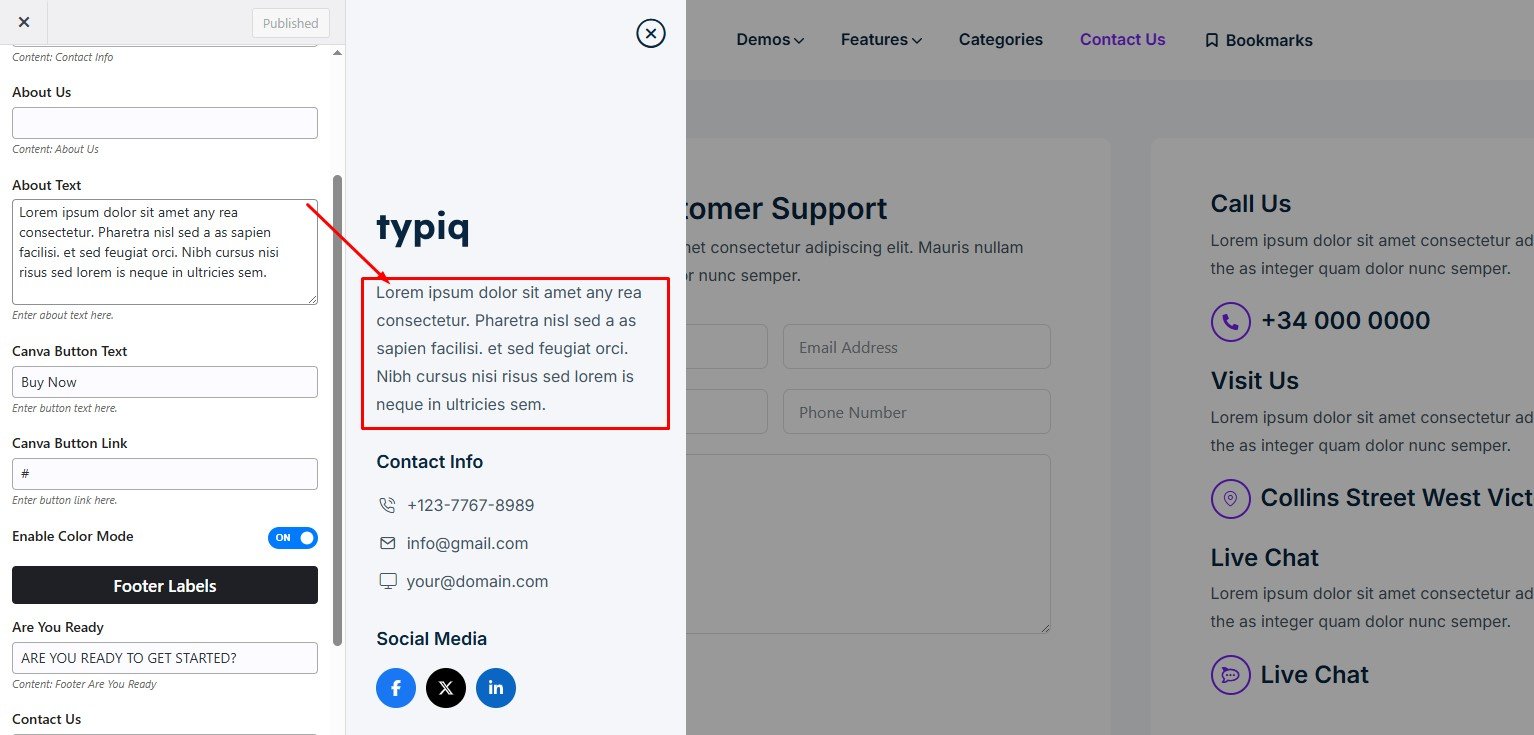This screenshot has width=1534, height=735.
Task: Toggle the Enable Color Mode switch
Action: (x=292, y=538)
